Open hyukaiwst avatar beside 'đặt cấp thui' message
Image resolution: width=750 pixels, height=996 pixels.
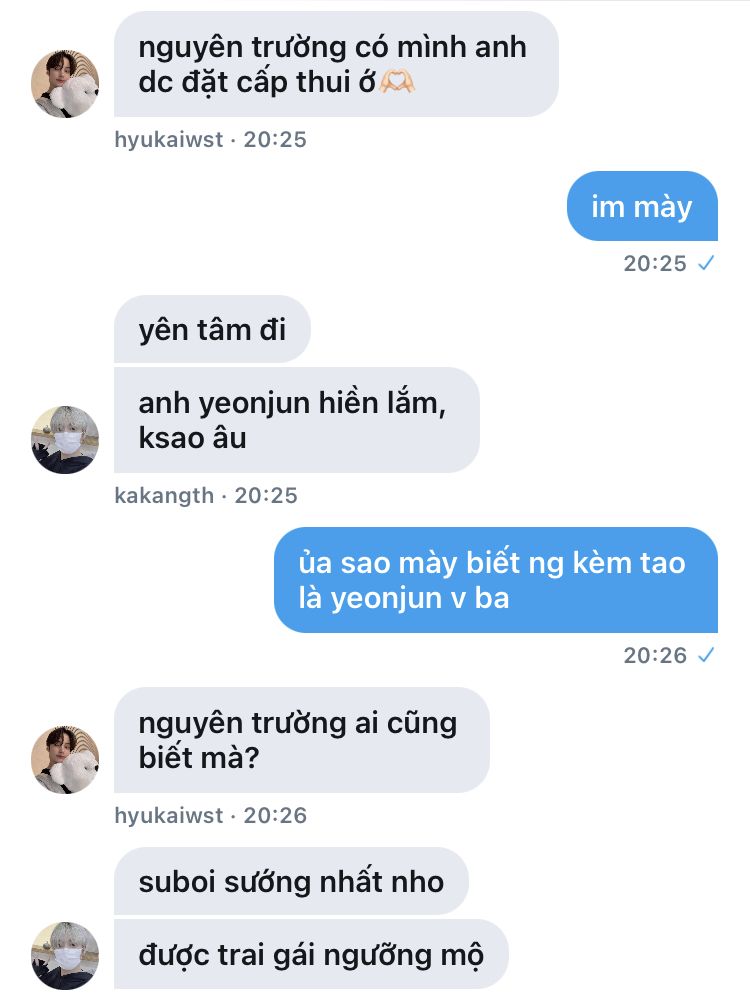(x=65, y=83)
